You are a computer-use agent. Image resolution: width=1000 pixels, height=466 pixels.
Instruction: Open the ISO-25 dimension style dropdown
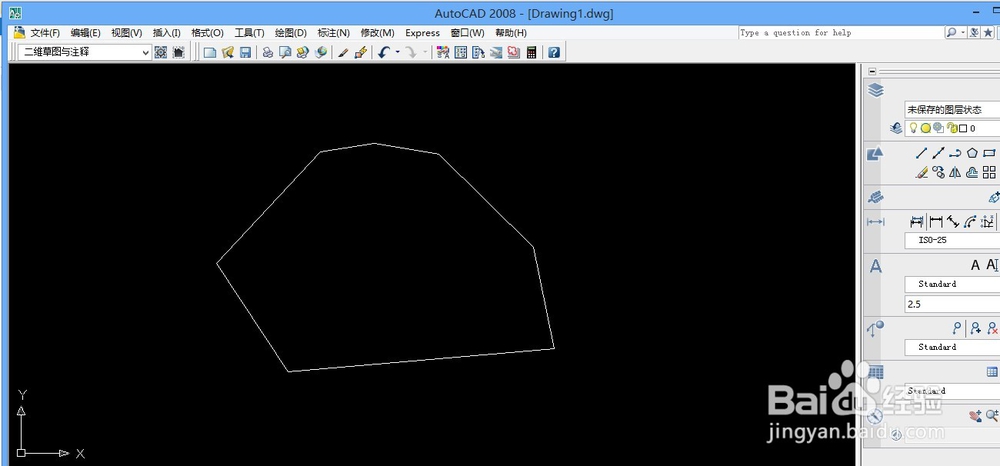click(952, 240)
